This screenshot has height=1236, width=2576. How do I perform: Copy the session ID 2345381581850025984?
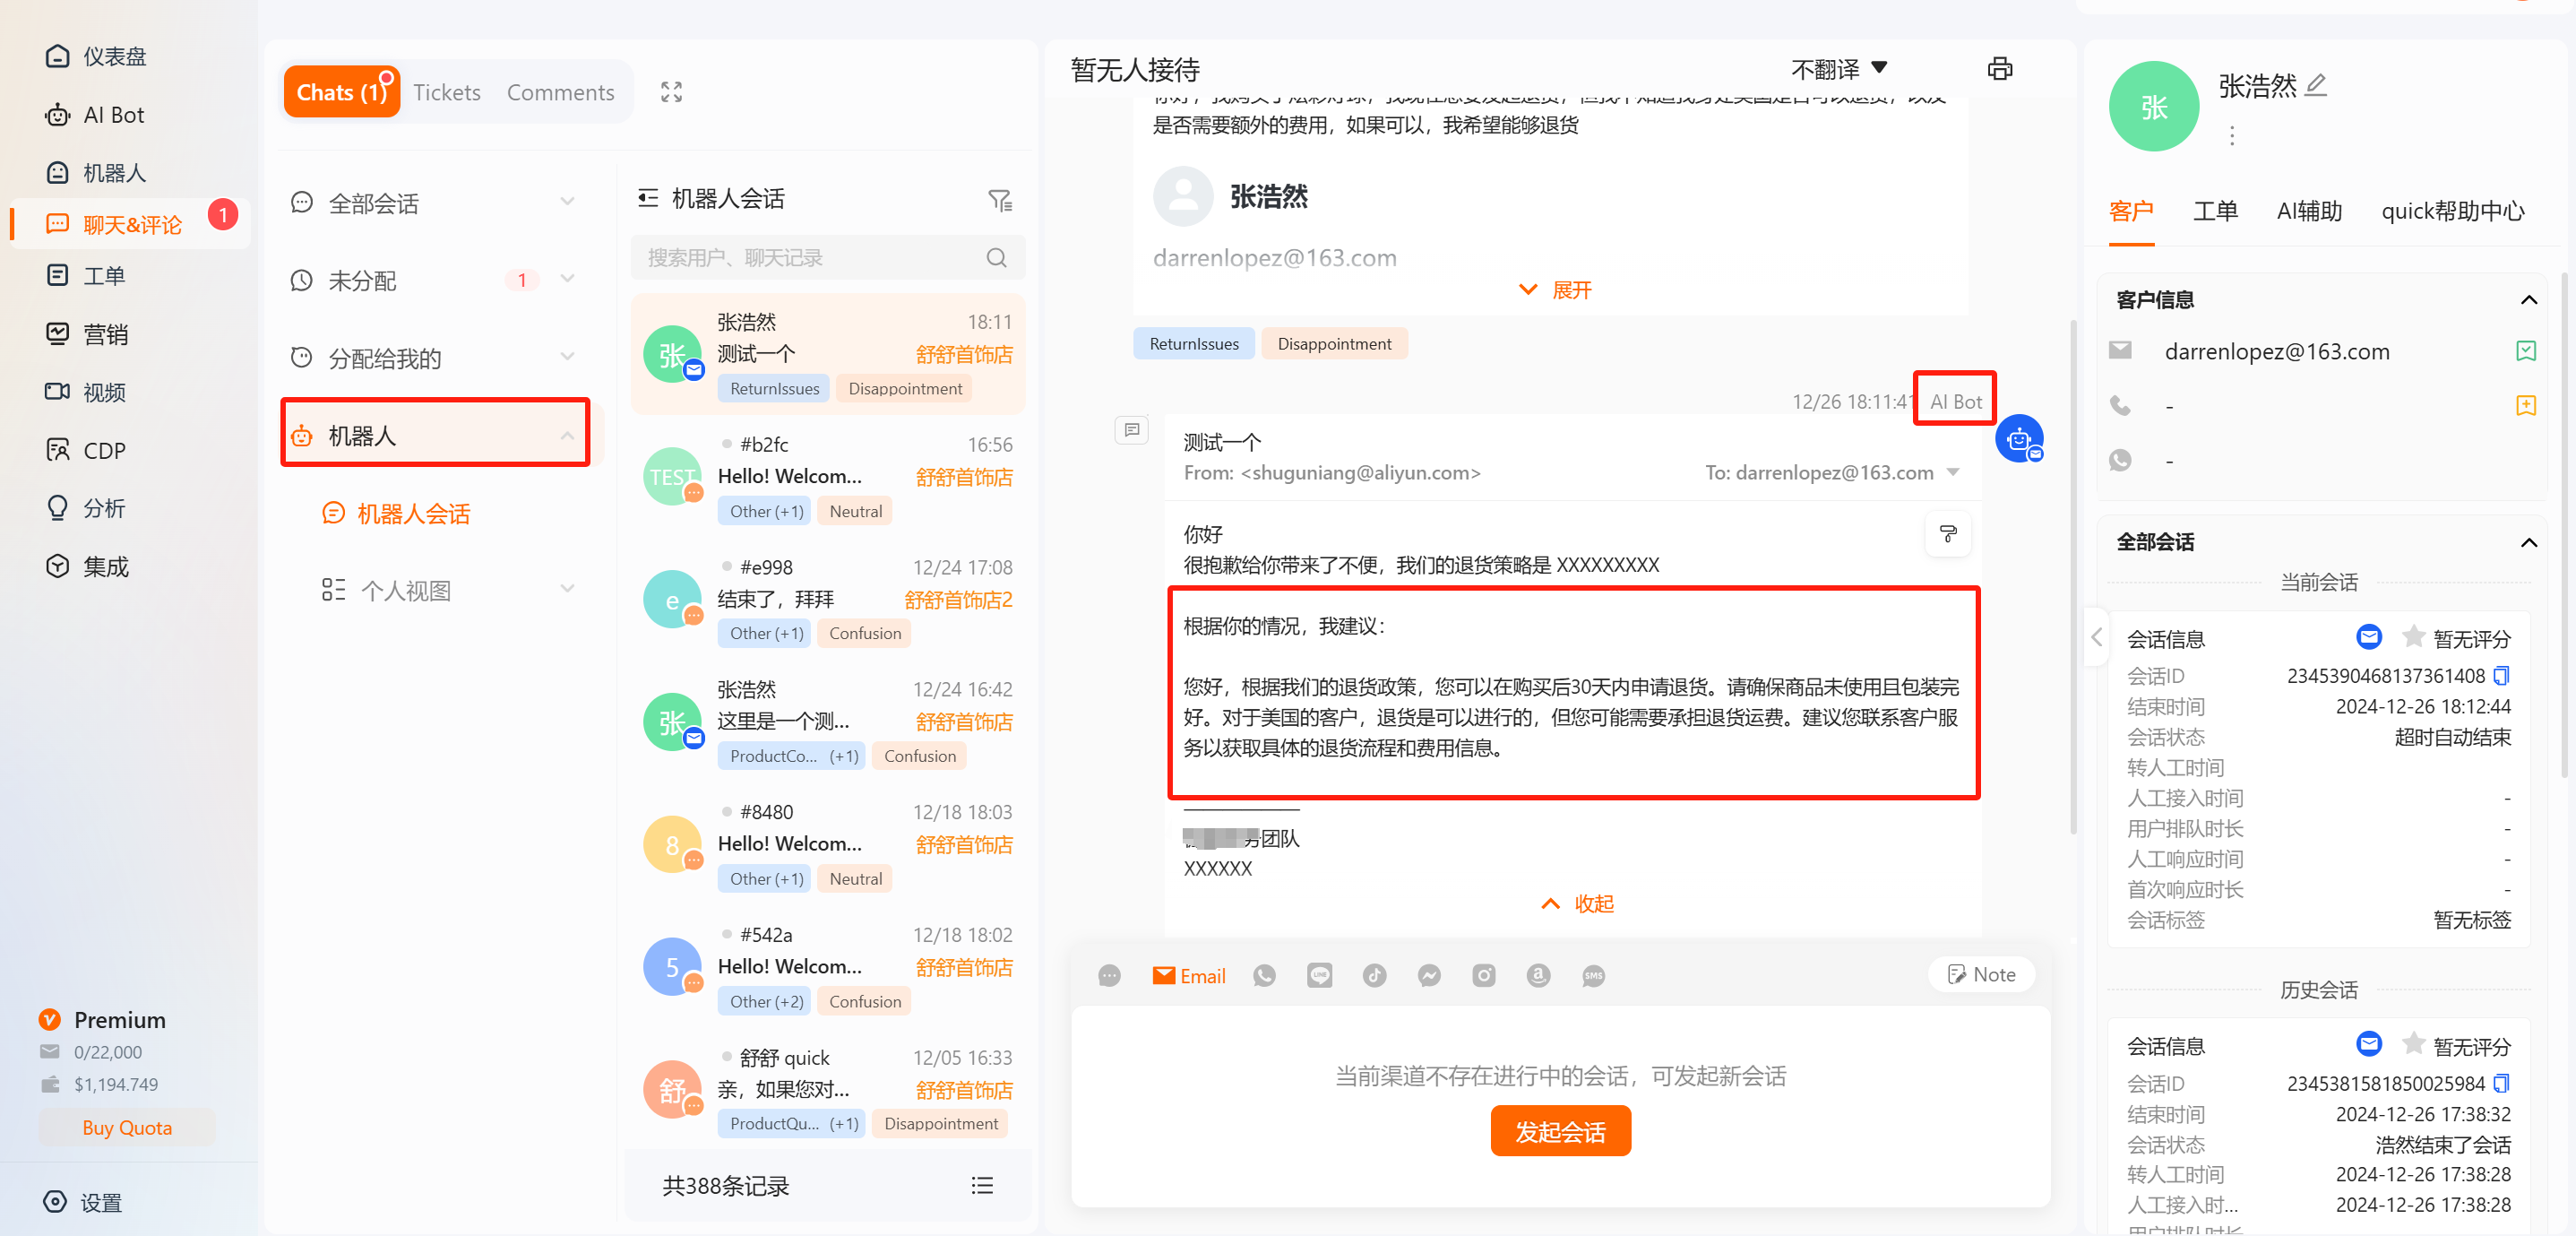[x=2502, y=1083]
